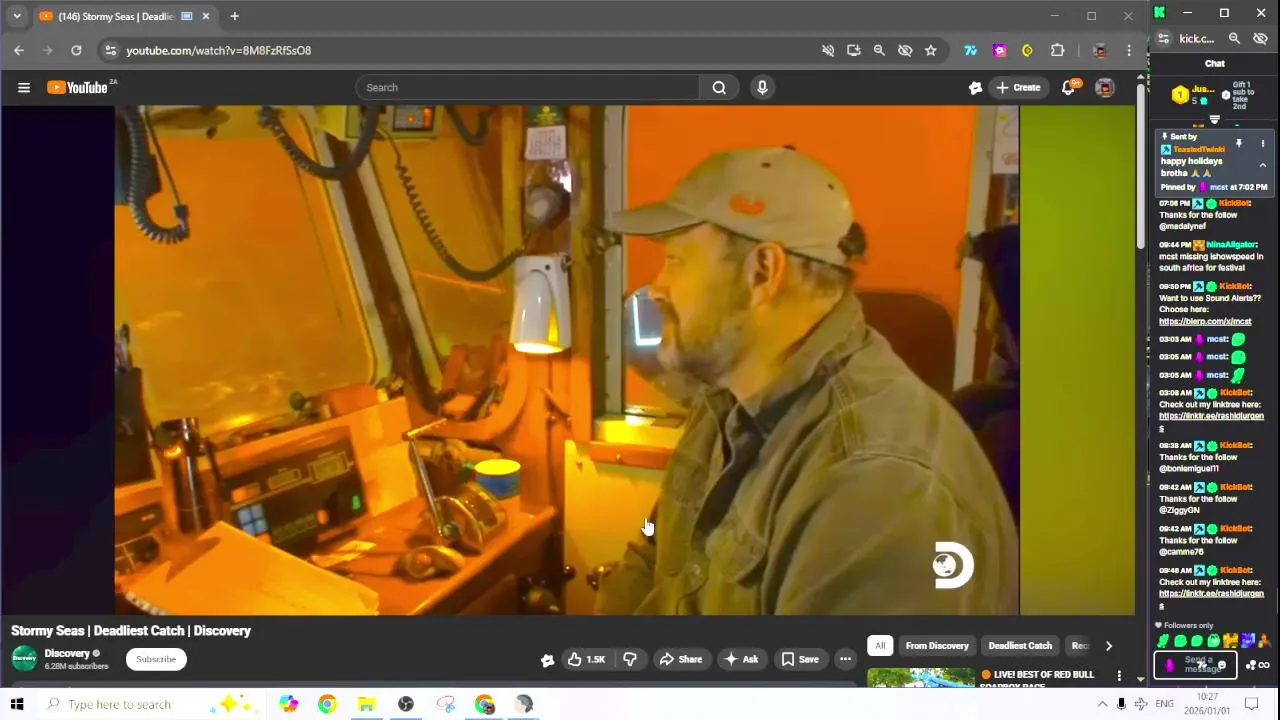Open File Explorer from taskbar
The width and height of the screenshot is (1280, 720).
click(366, 704)
